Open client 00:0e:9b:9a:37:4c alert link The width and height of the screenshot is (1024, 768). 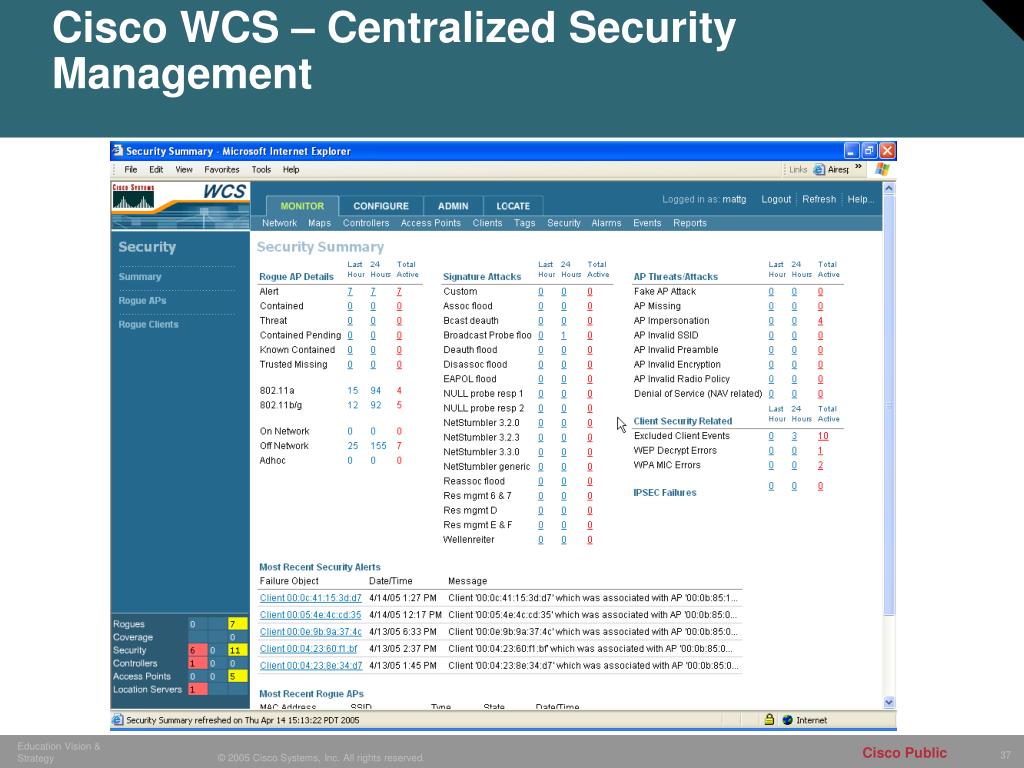click(310, 632)
